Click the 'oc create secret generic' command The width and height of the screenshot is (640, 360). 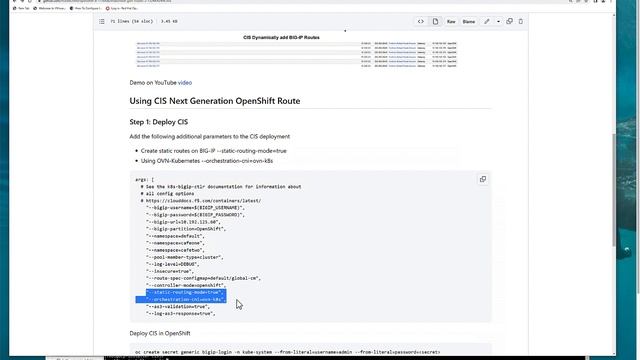[x=287, y=352]
